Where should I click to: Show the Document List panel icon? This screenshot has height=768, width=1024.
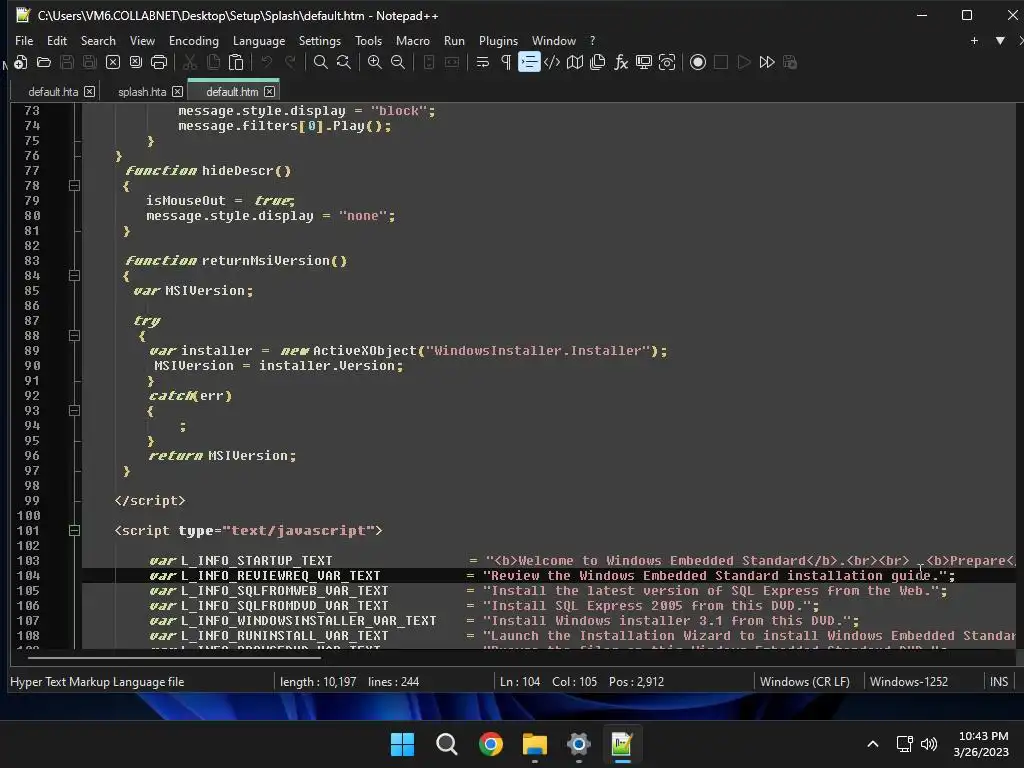(x=598, y=62)
